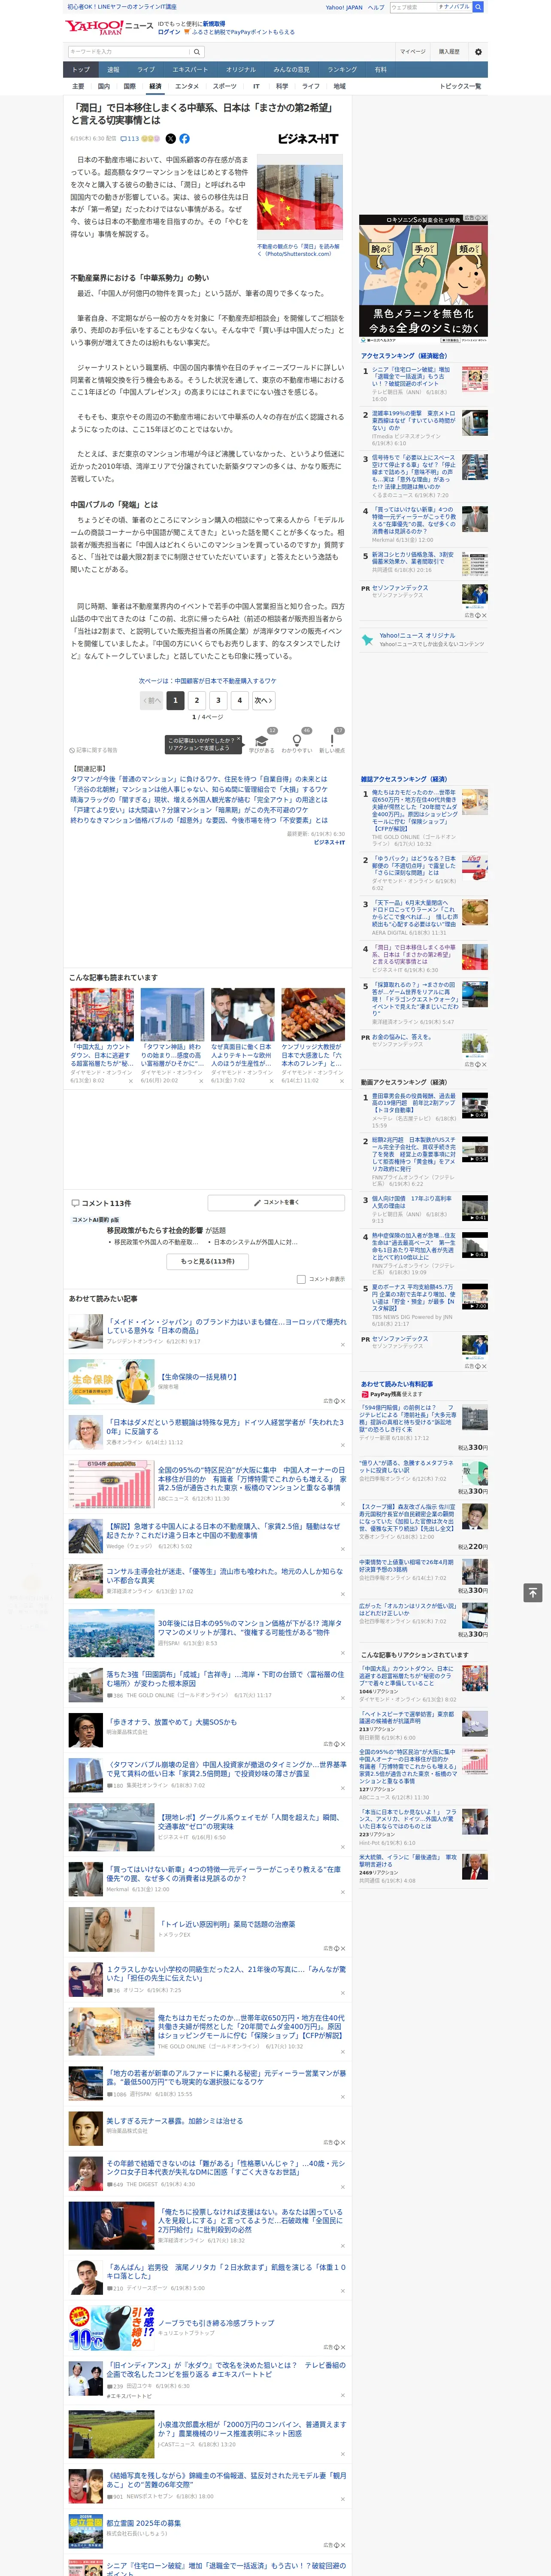Open the 'ケンブリッジ大教授が' yakitori thumbnail
The height and width of the screenshot is (2576, 551).
click(313, 1015)
